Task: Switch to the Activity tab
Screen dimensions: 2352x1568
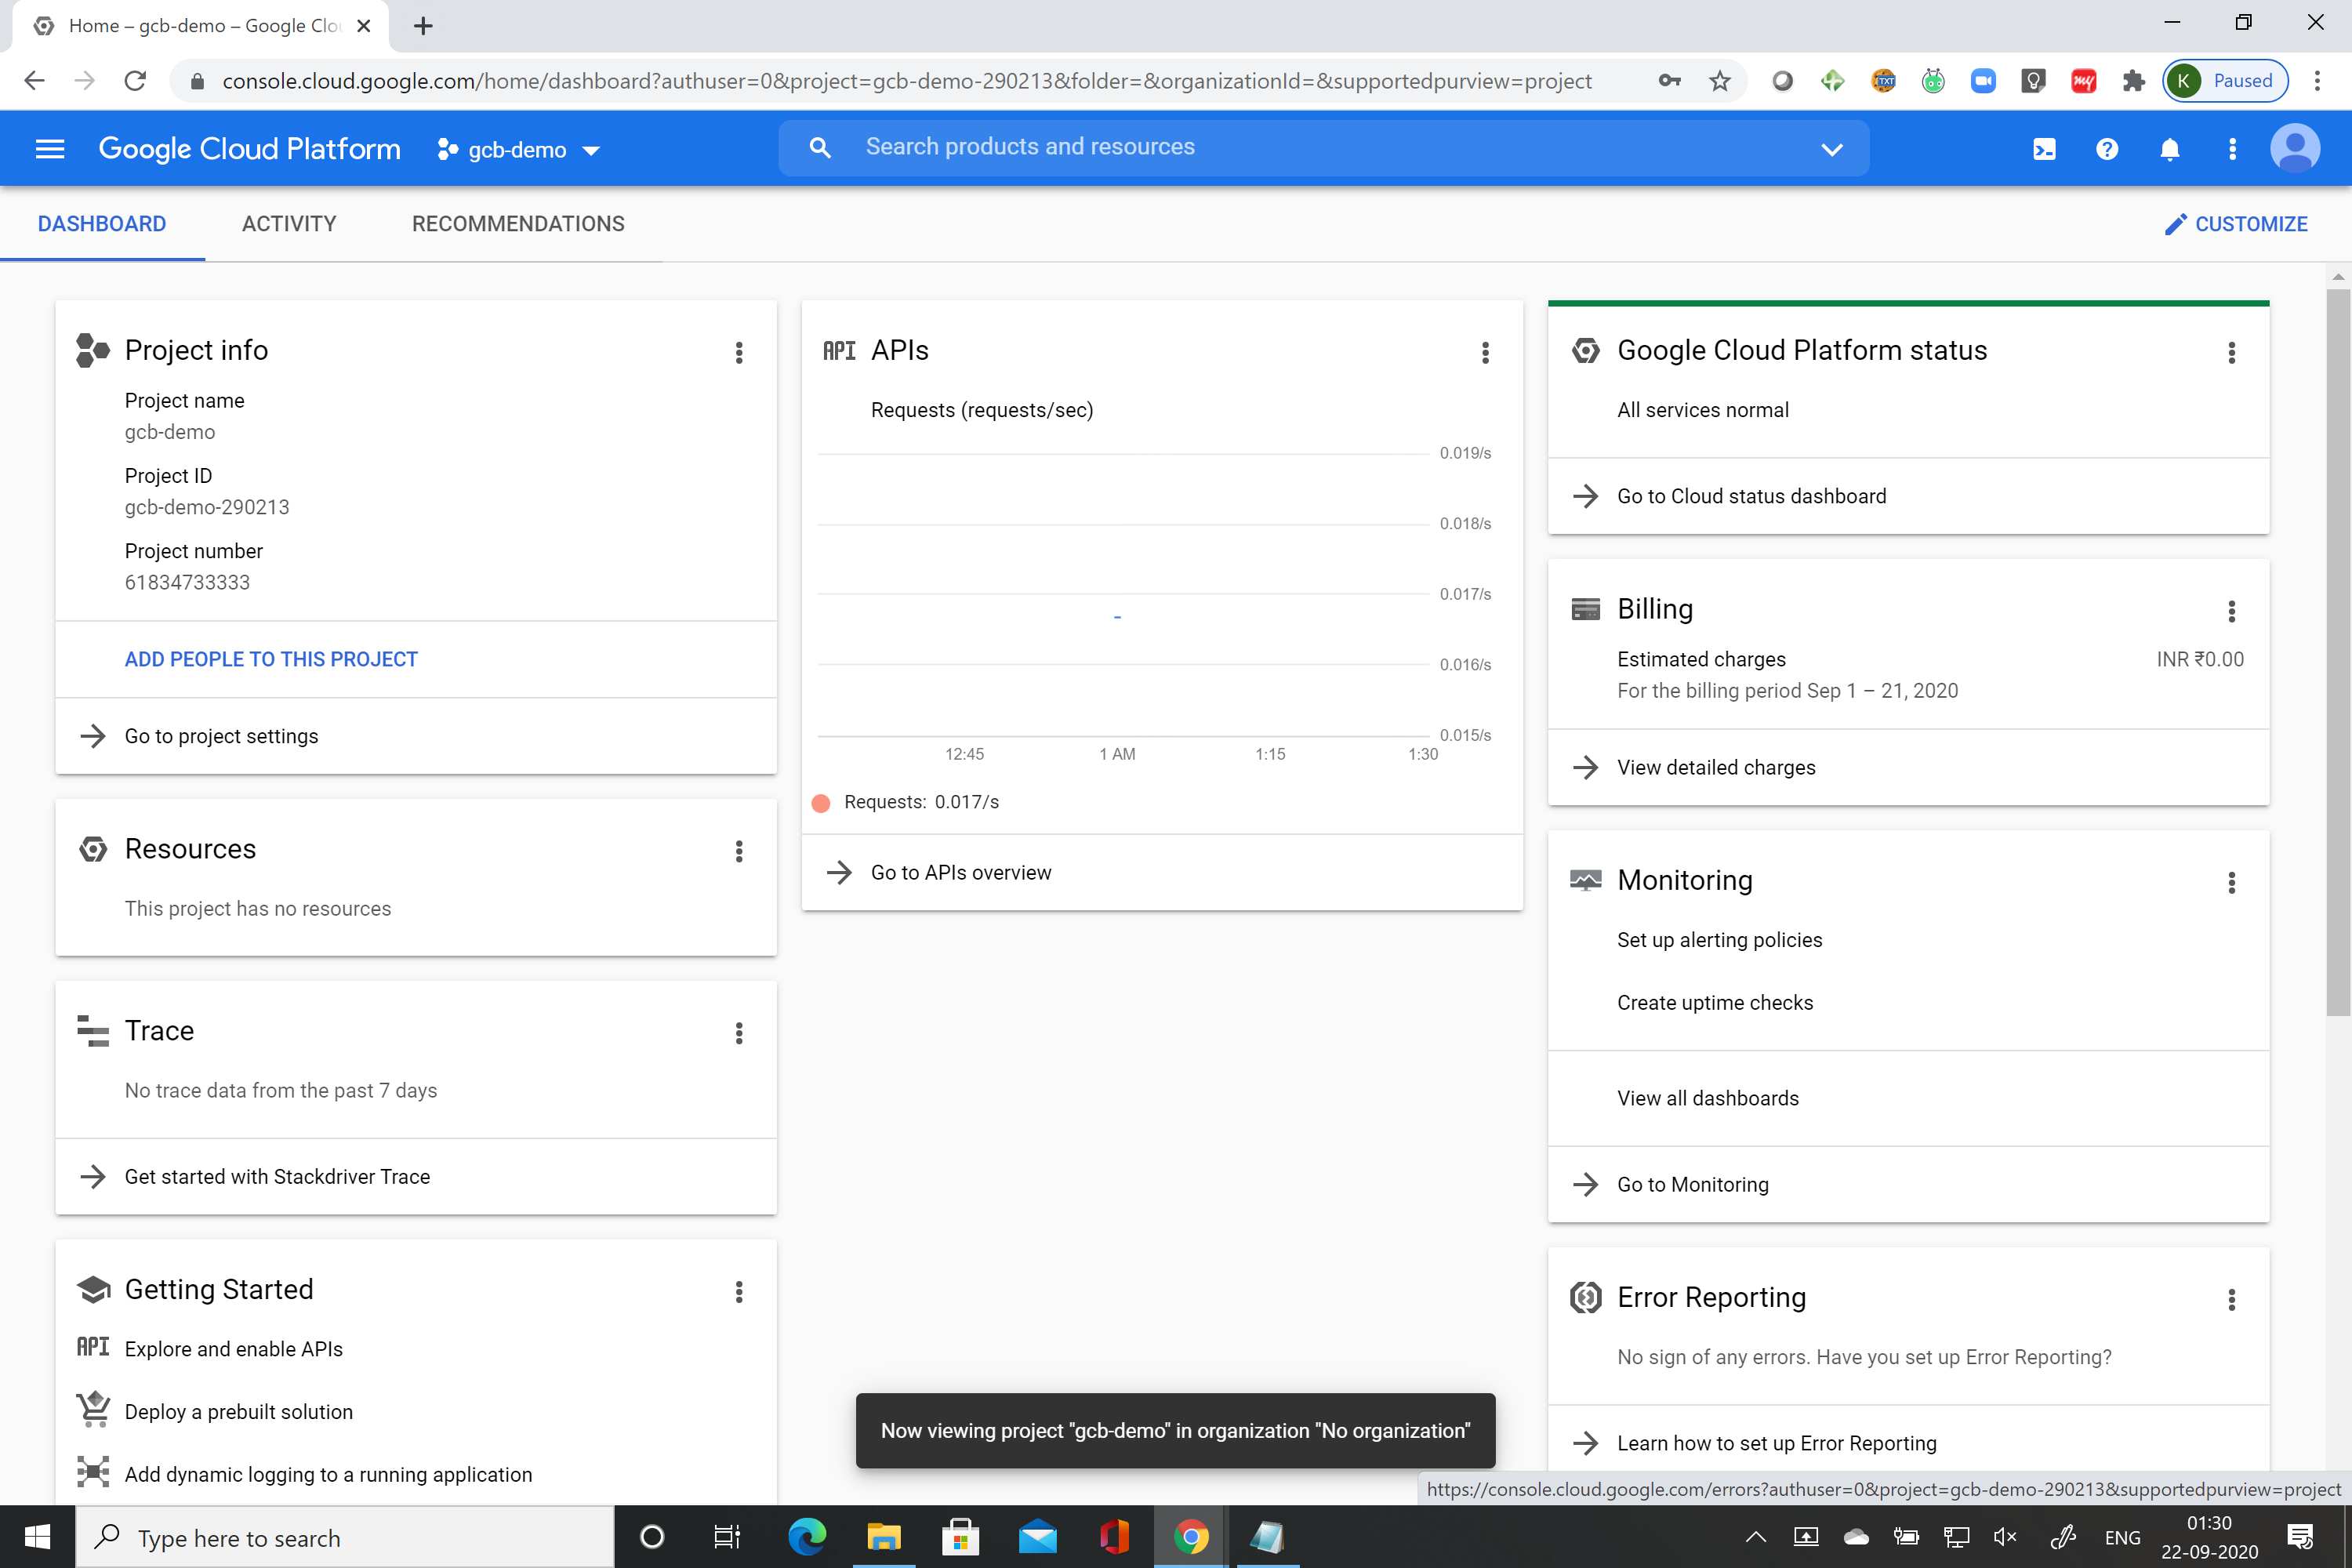Action: pos(289,224)
